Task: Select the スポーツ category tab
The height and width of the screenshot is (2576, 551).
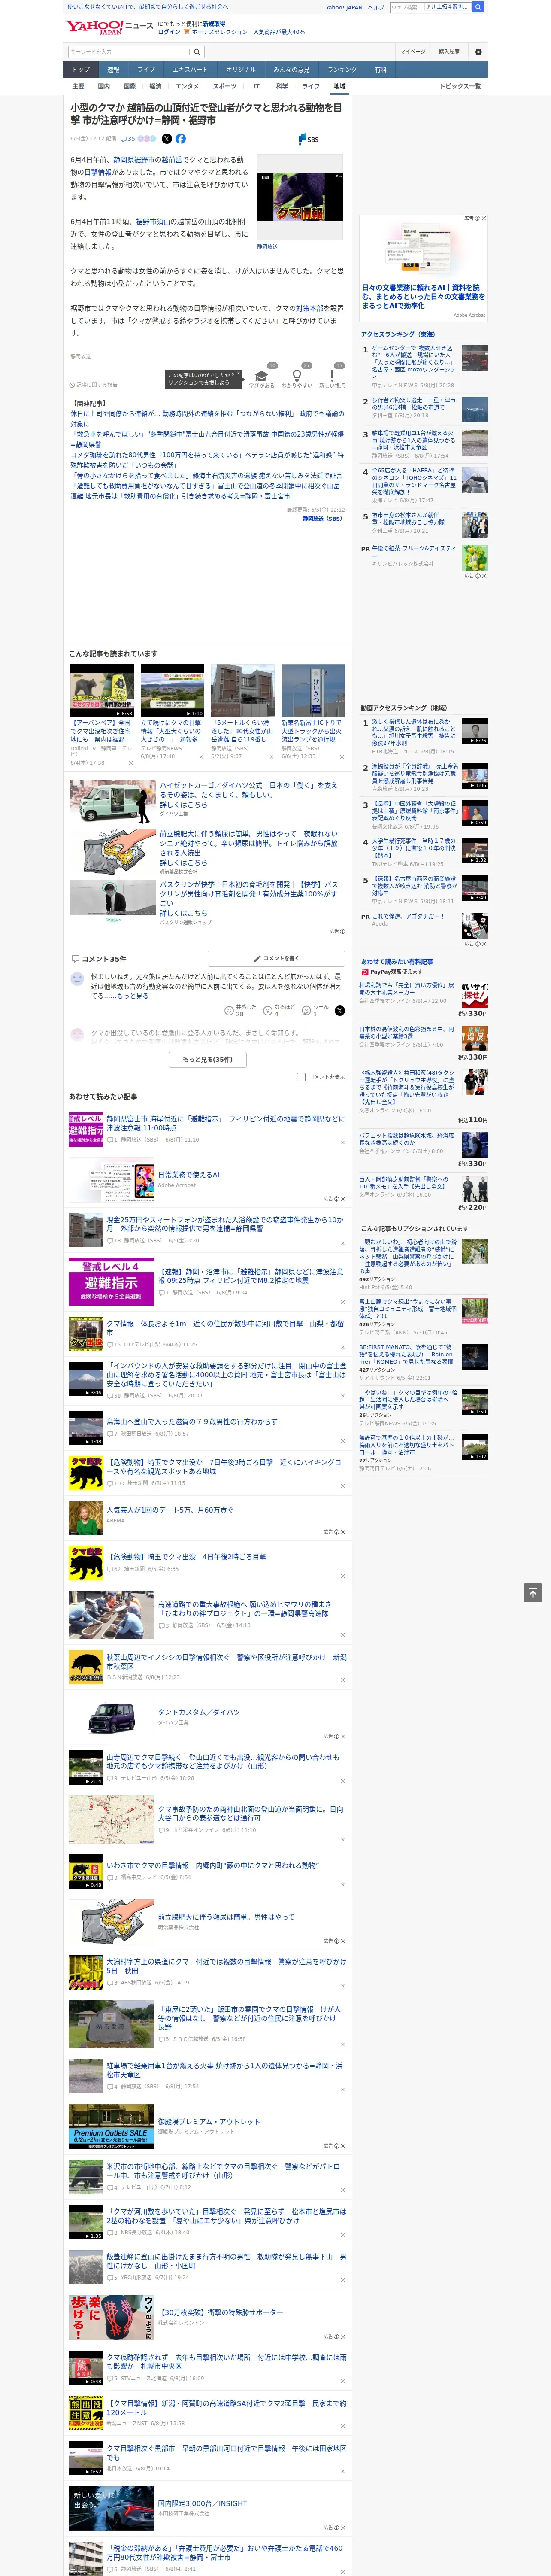Action: click(x=225, y=86)
